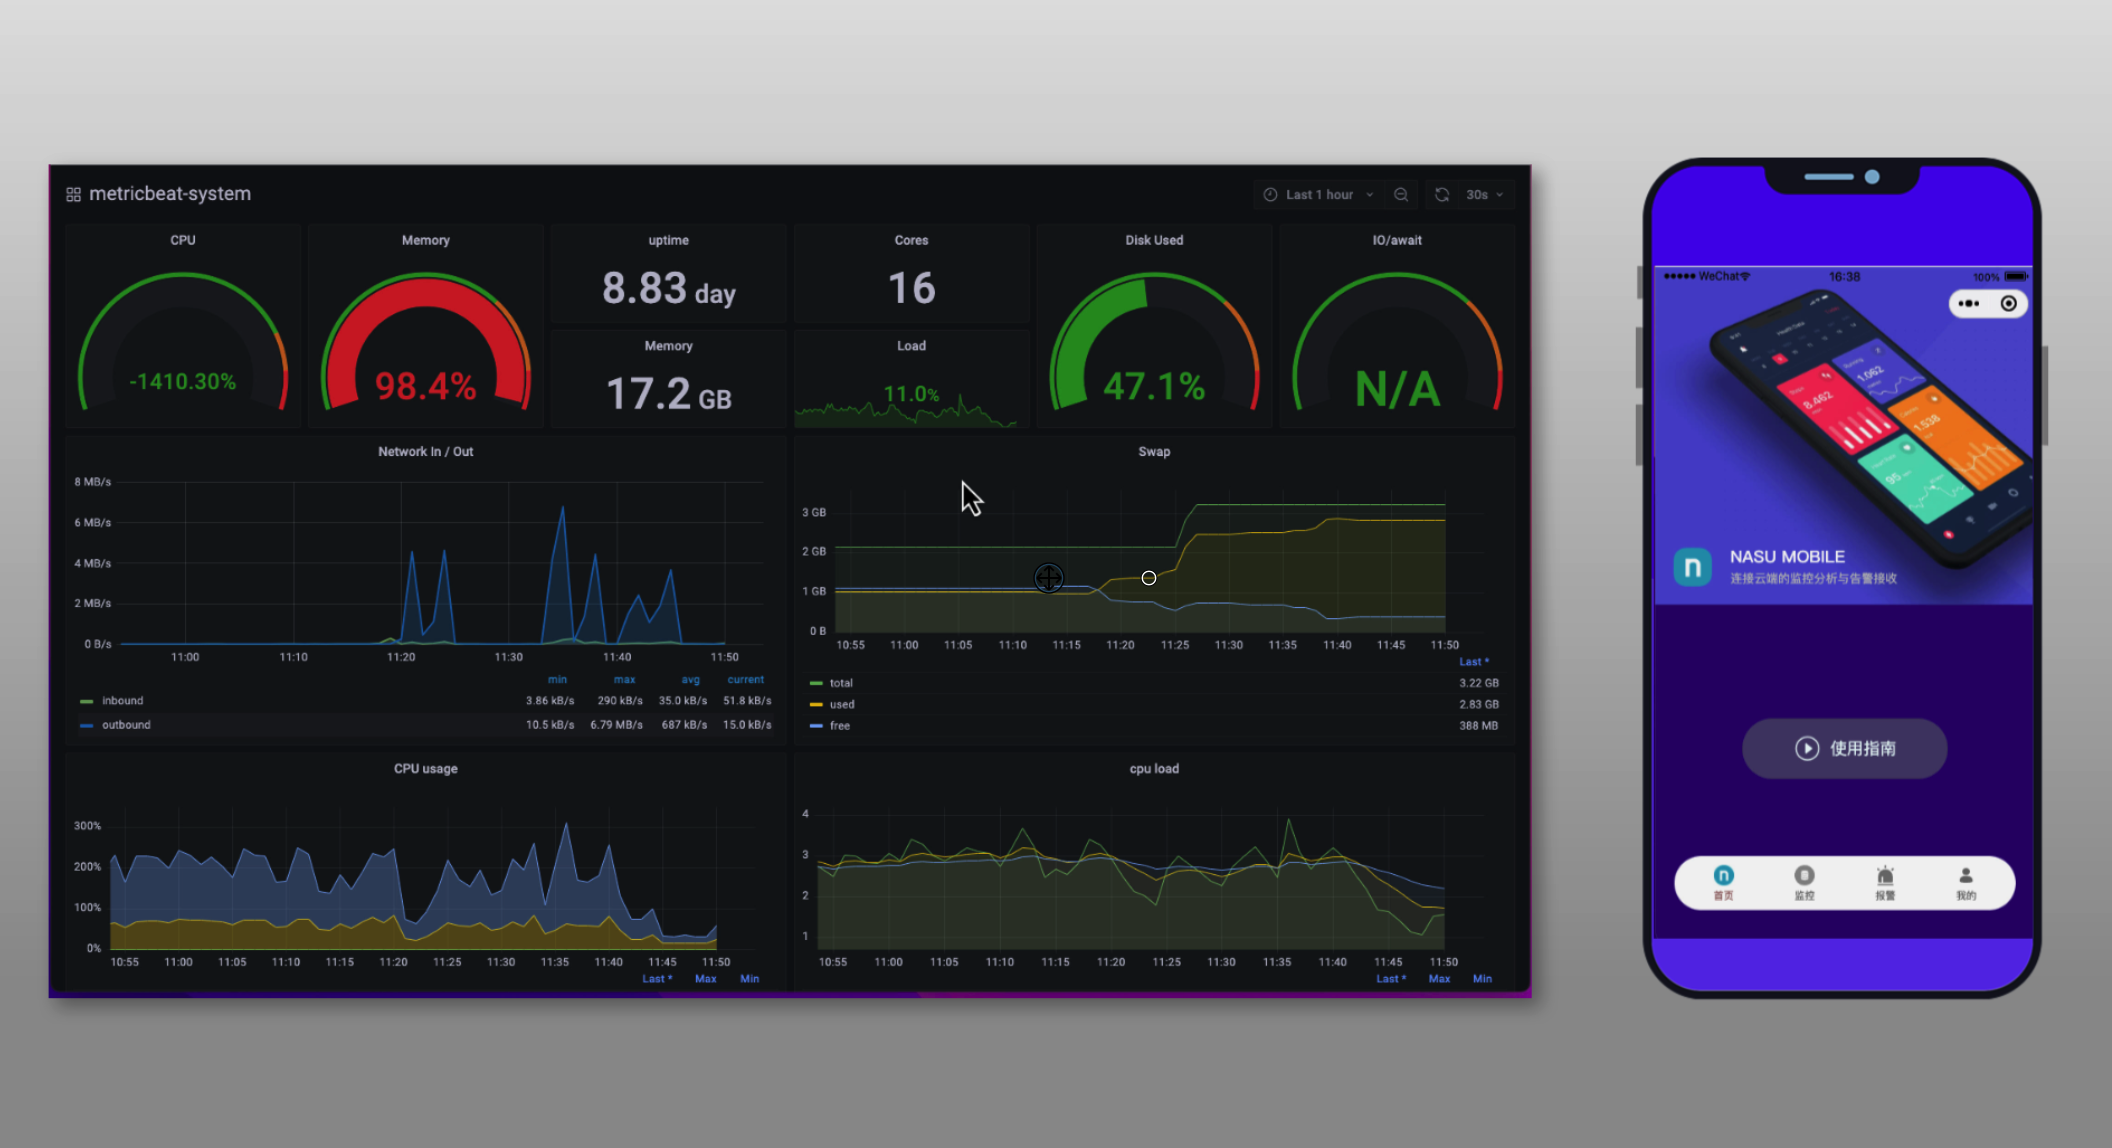Screen dimensions: 2112x1148
Task: Switch to the 报警 alarm tab on phone
Action: pos(1885,883)
